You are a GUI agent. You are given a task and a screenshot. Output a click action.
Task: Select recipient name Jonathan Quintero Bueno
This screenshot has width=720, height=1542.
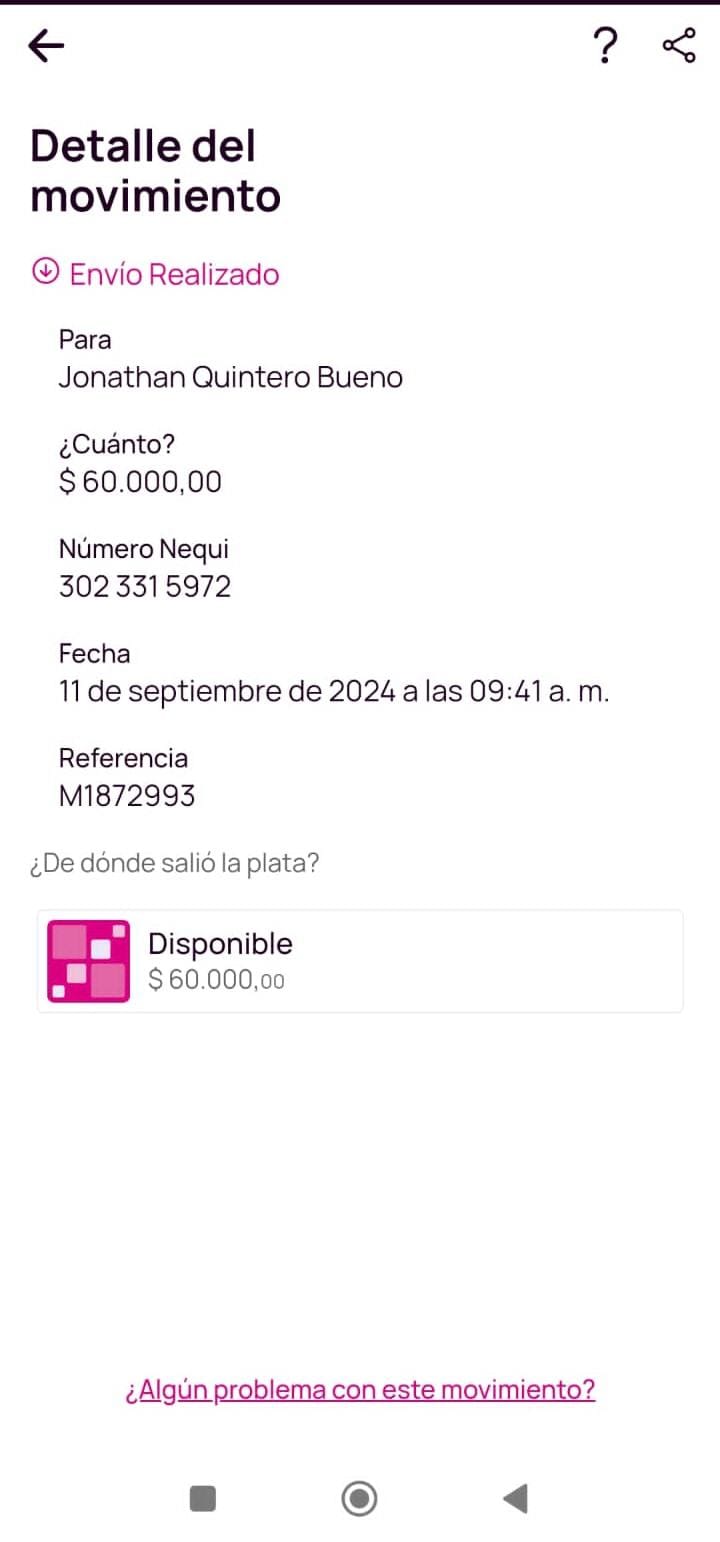coord(230,377)
